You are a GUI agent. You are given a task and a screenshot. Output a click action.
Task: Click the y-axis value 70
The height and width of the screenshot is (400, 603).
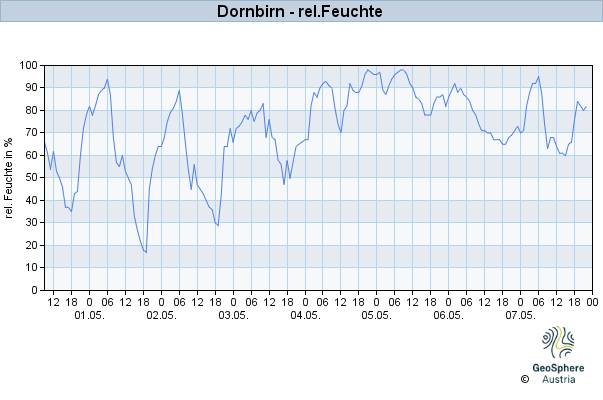point(32,133)
